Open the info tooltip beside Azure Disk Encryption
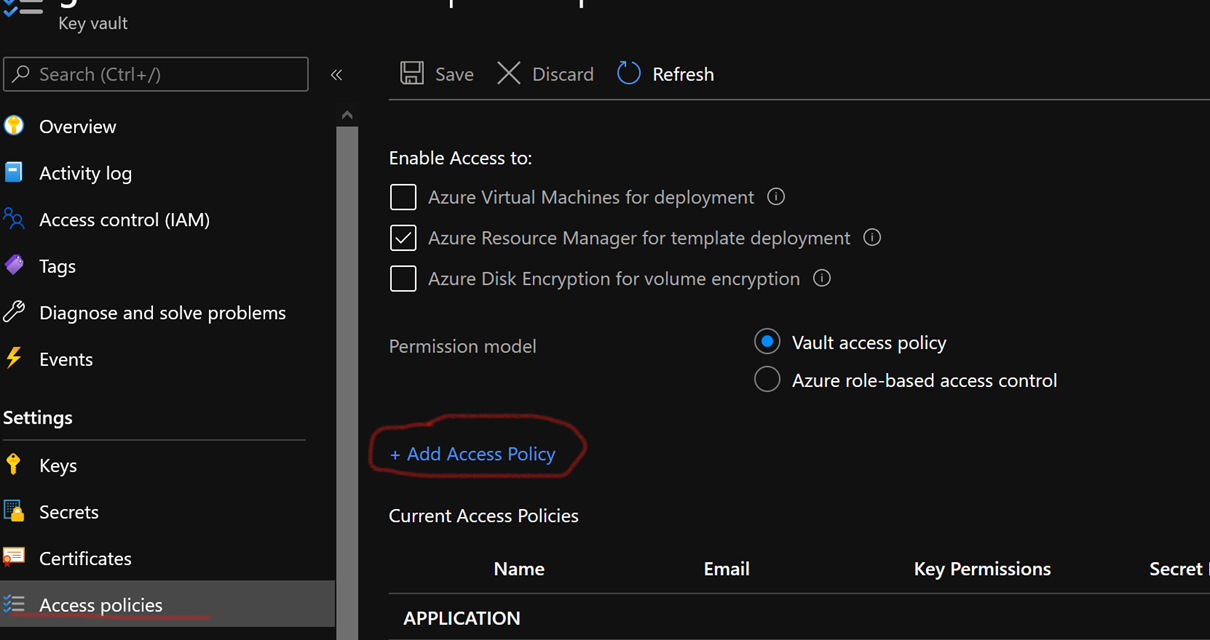 821,278
